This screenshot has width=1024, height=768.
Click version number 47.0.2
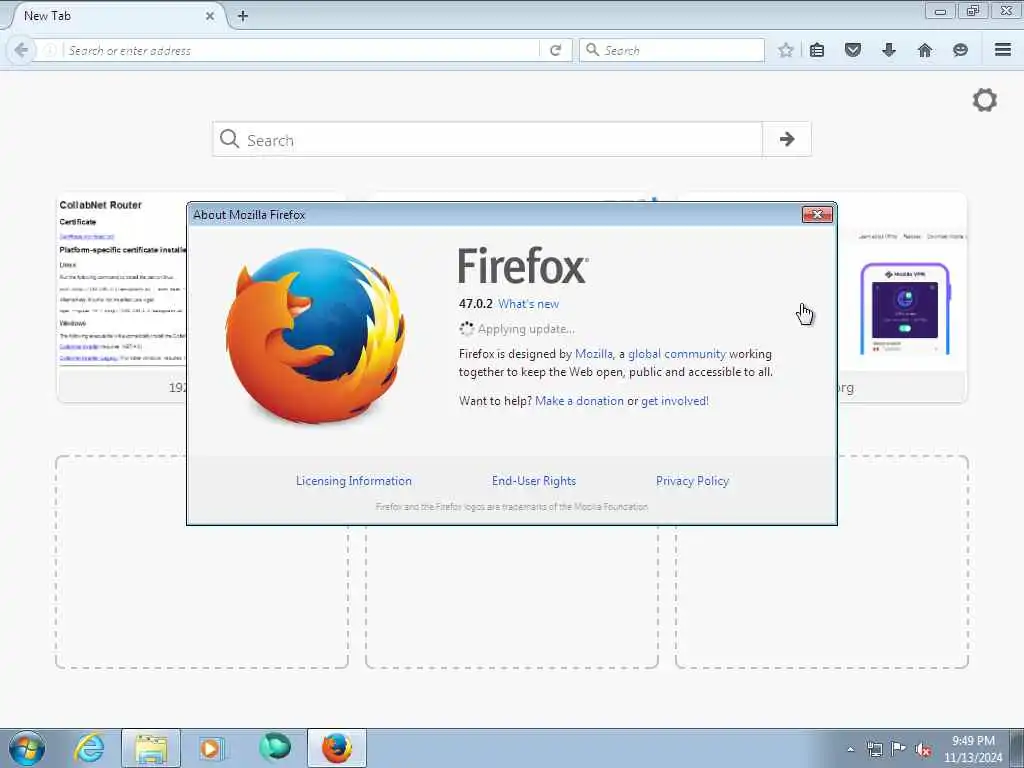coord(475,304)
